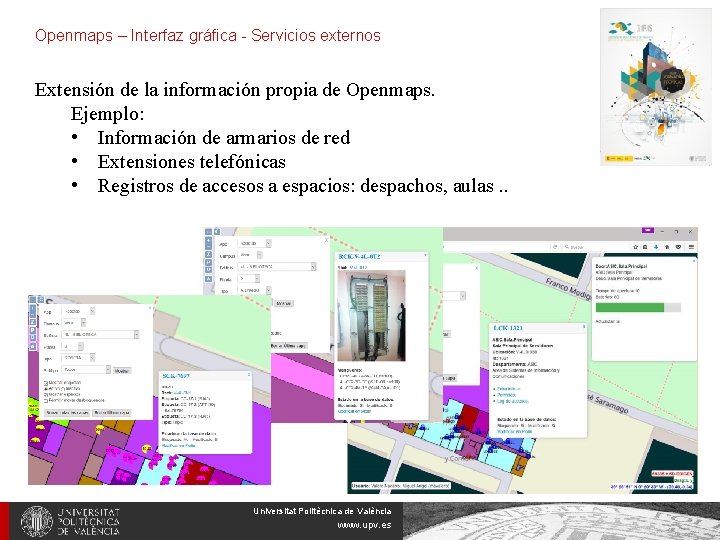Select the 'Z' tool in middle map toolbar
Image resolution: width=720 pixels, height=540 pixels.
point(208,254)
